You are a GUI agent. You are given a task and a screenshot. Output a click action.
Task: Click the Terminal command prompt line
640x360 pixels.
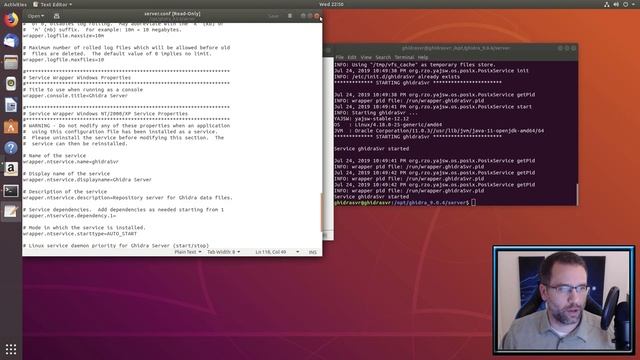(405, 202)
